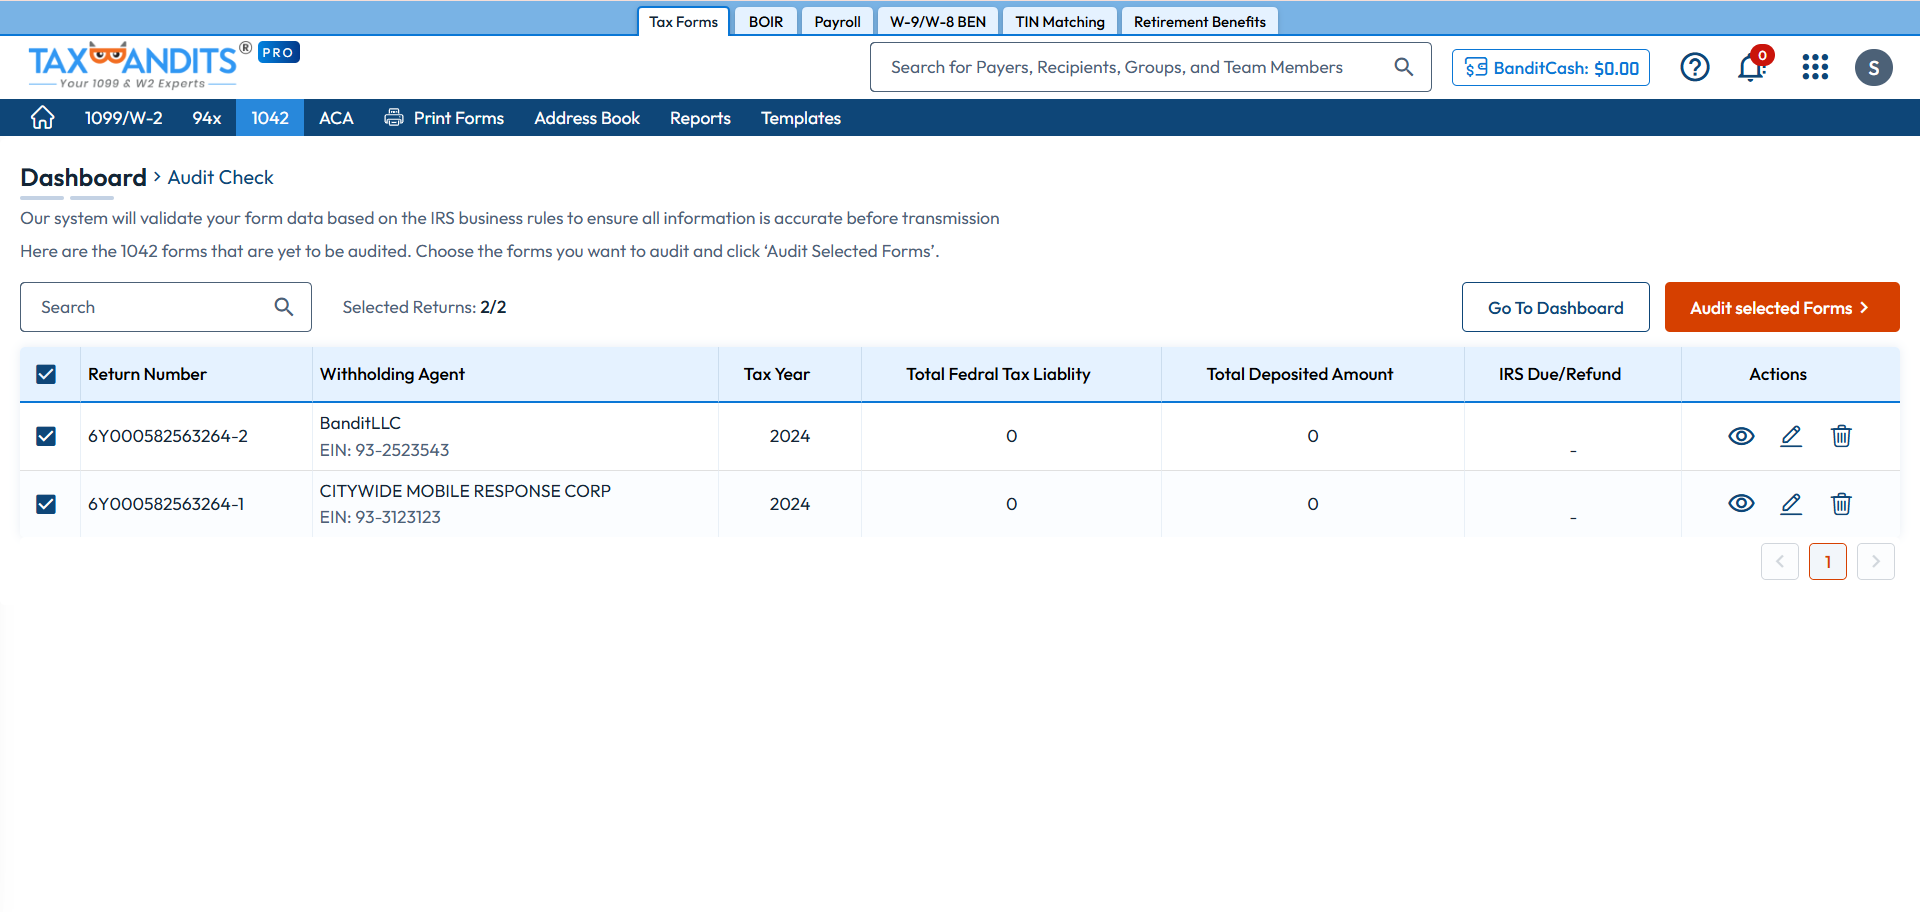1920x912 pixels.
Task: Switch to the Tax Forms tab
Action: point(683,21)
